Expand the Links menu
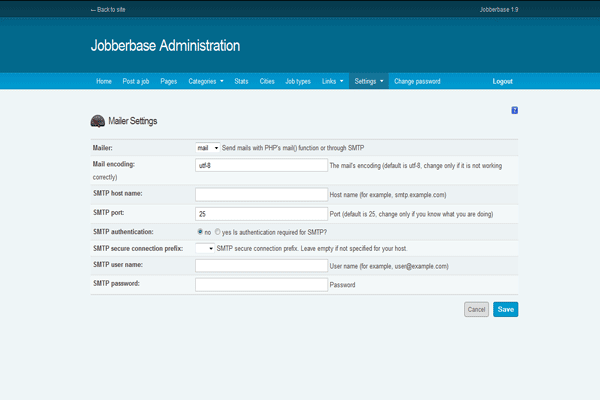Image resolution: width=600 pixels, height=400 pixels. click(333, 81)
